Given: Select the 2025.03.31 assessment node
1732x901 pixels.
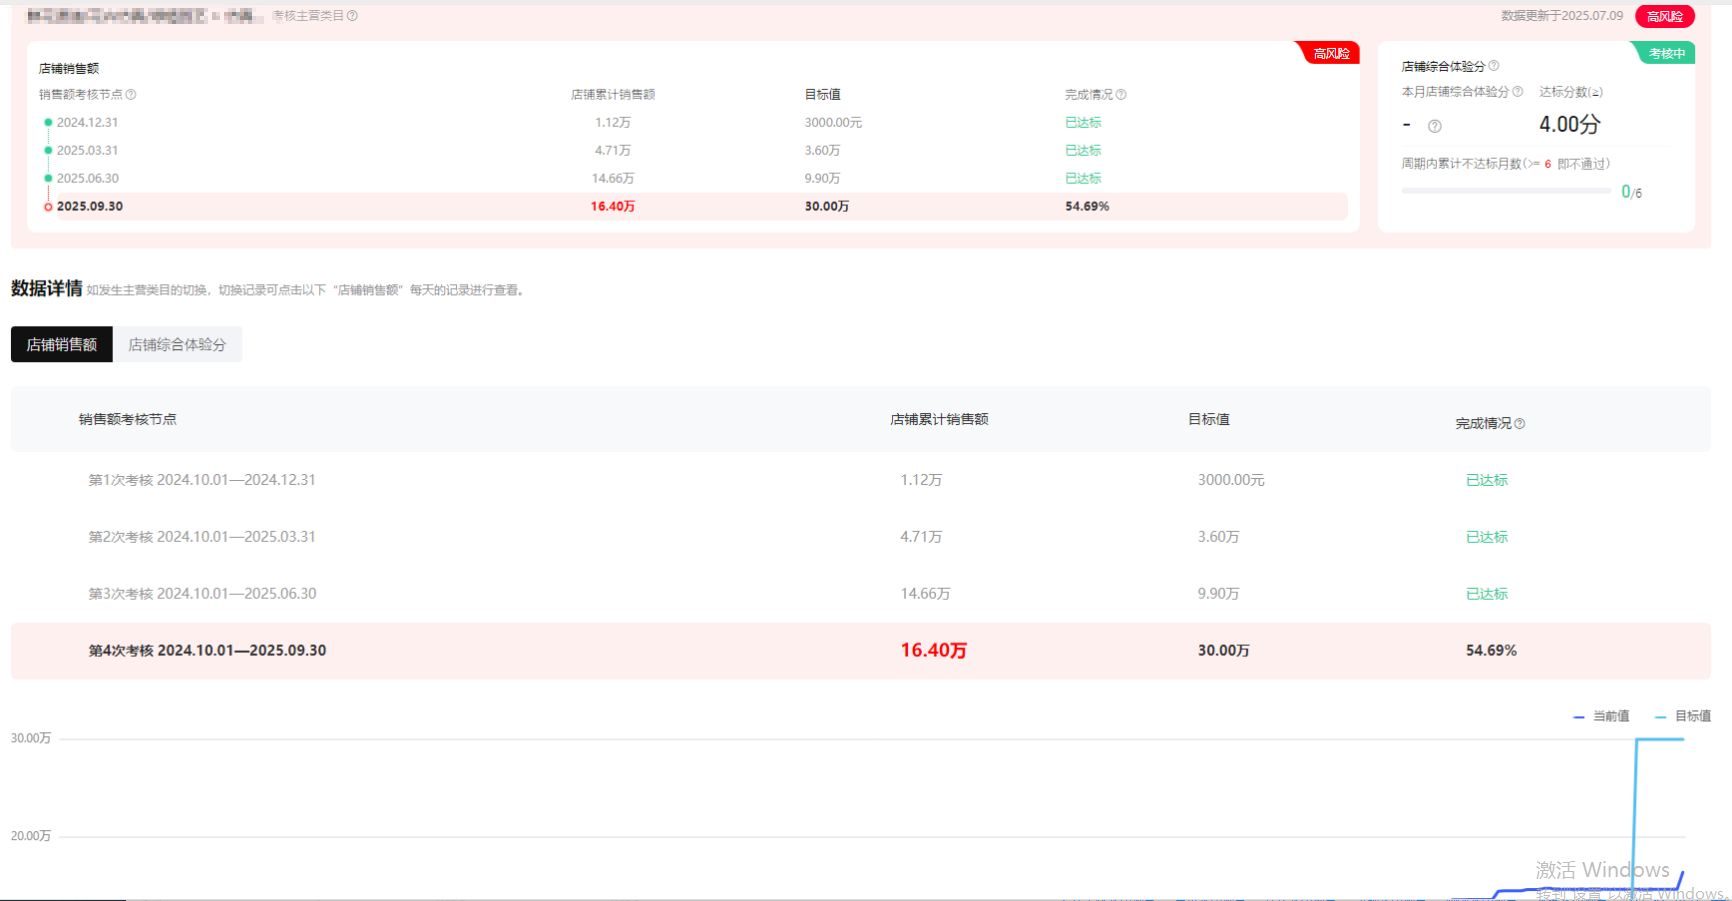Looking at the screenshot, I should click(87, 151).
